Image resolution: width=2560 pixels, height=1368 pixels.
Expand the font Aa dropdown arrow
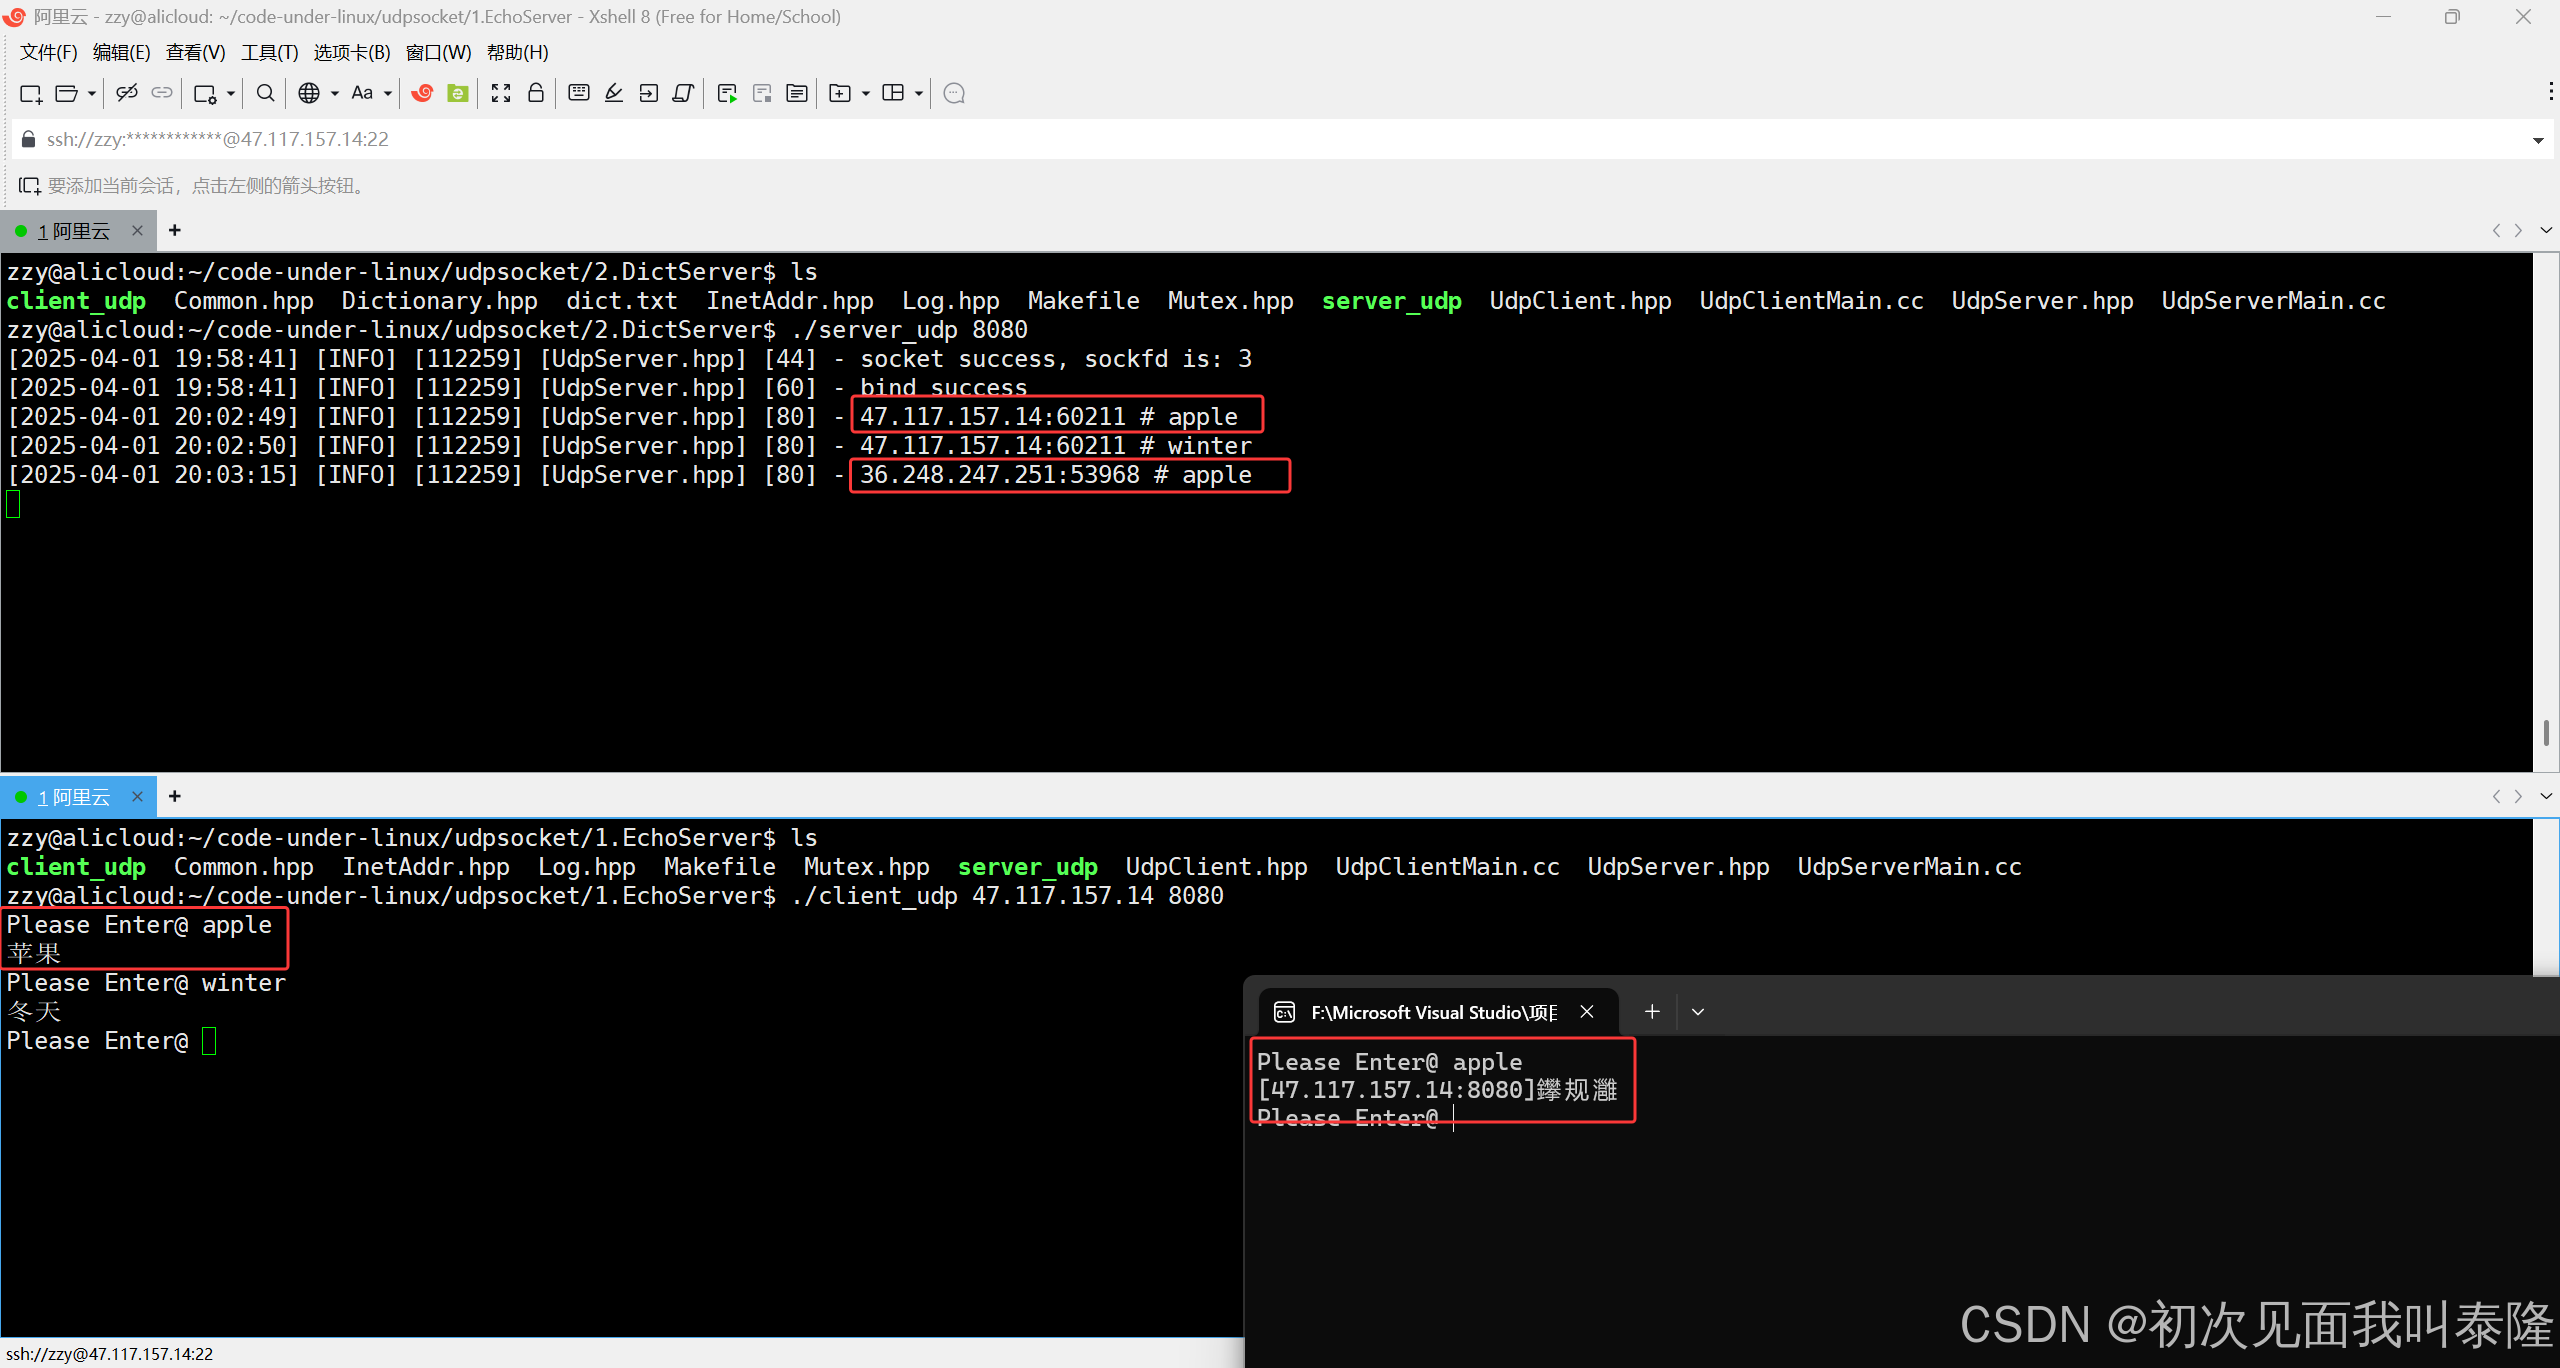click(x=388, y=94)
